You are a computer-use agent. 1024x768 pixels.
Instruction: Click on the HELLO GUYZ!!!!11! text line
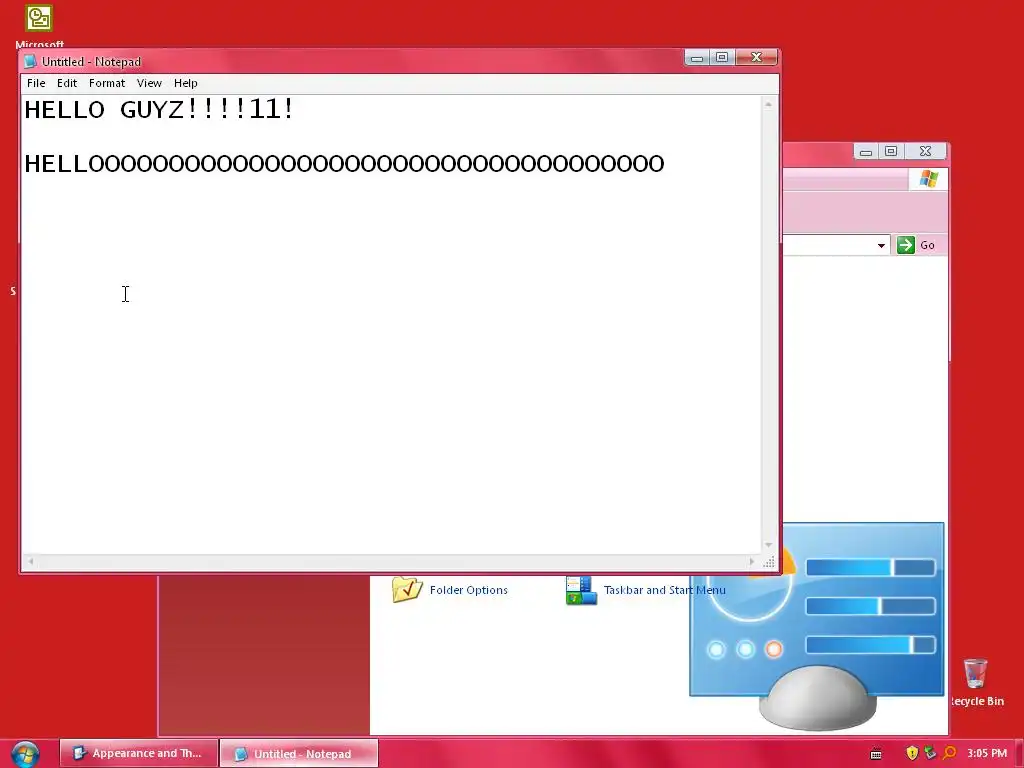point(159,109)
